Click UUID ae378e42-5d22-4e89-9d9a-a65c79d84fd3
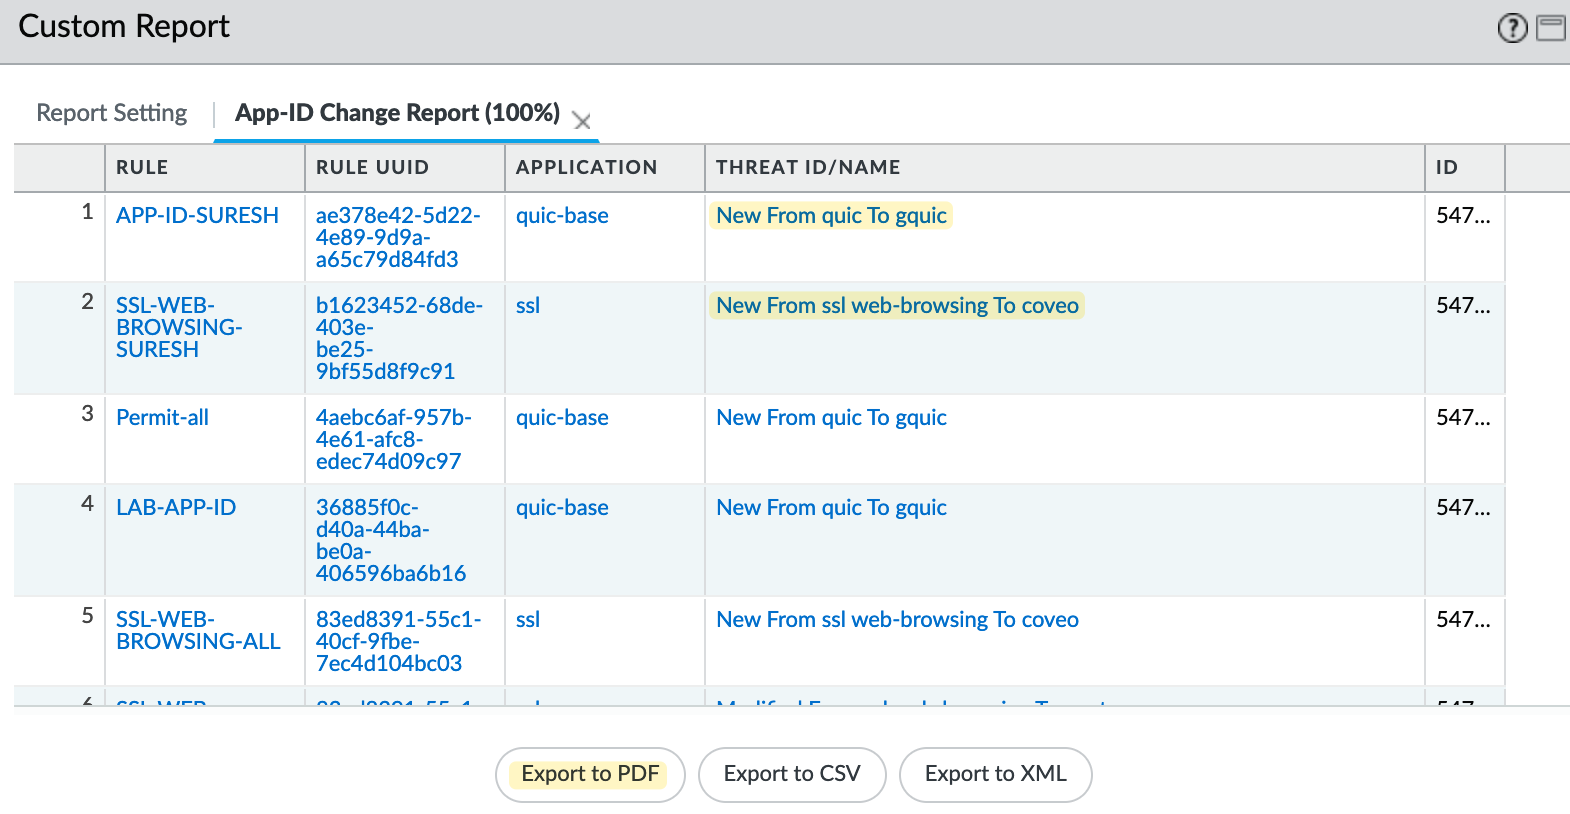1570x814 pixels. tap(398, 238)
